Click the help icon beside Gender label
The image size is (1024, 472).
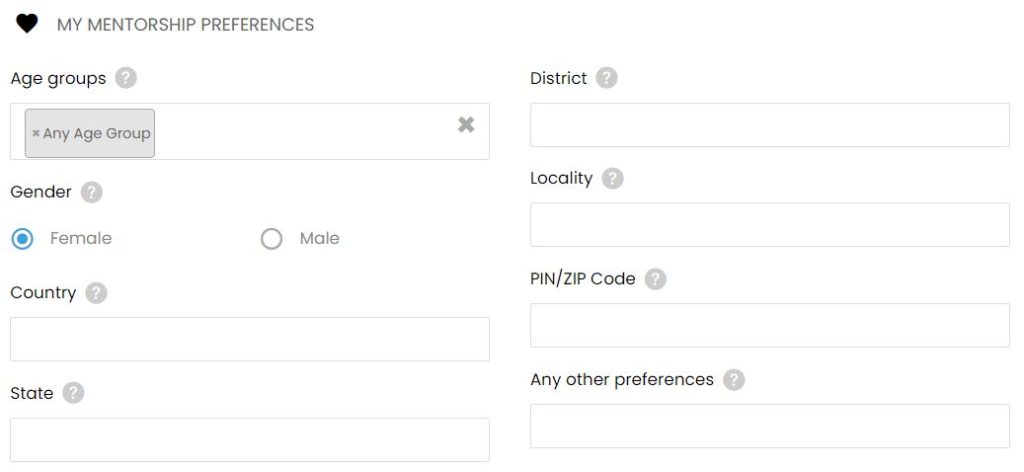coord(91,193)
